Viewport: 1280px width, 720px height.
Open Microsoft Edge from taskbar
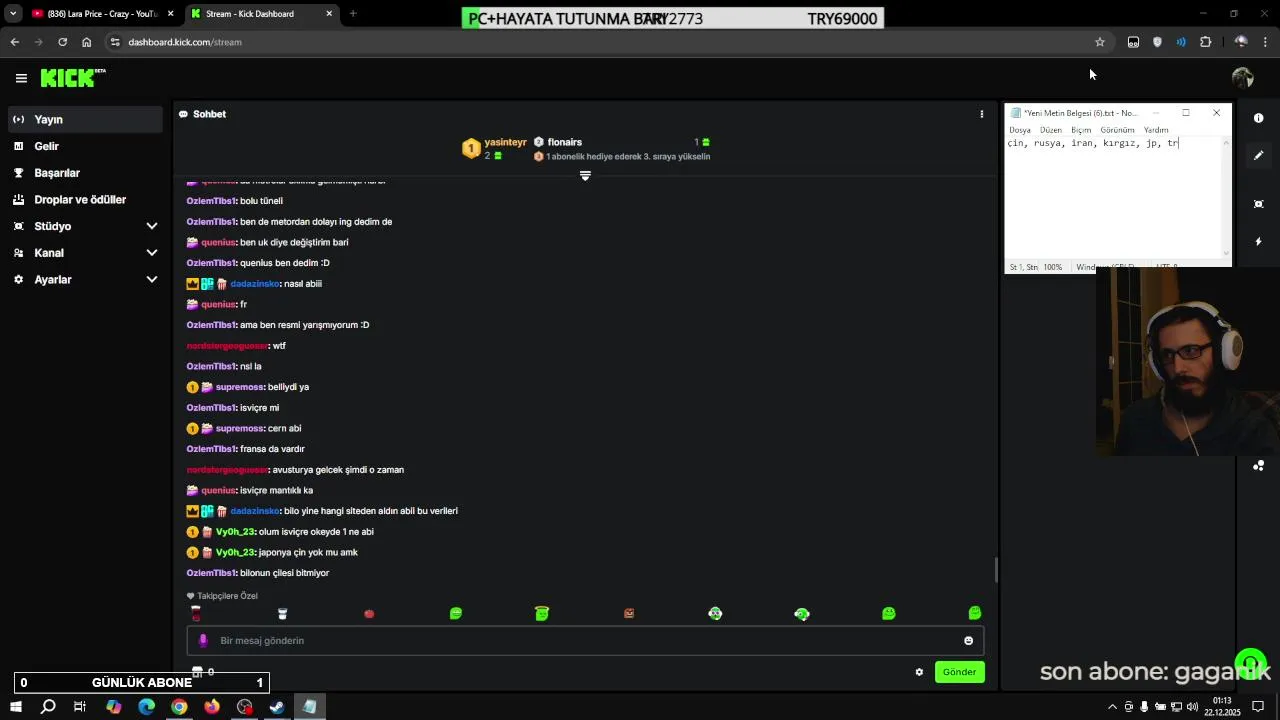[x=147, y=707]
